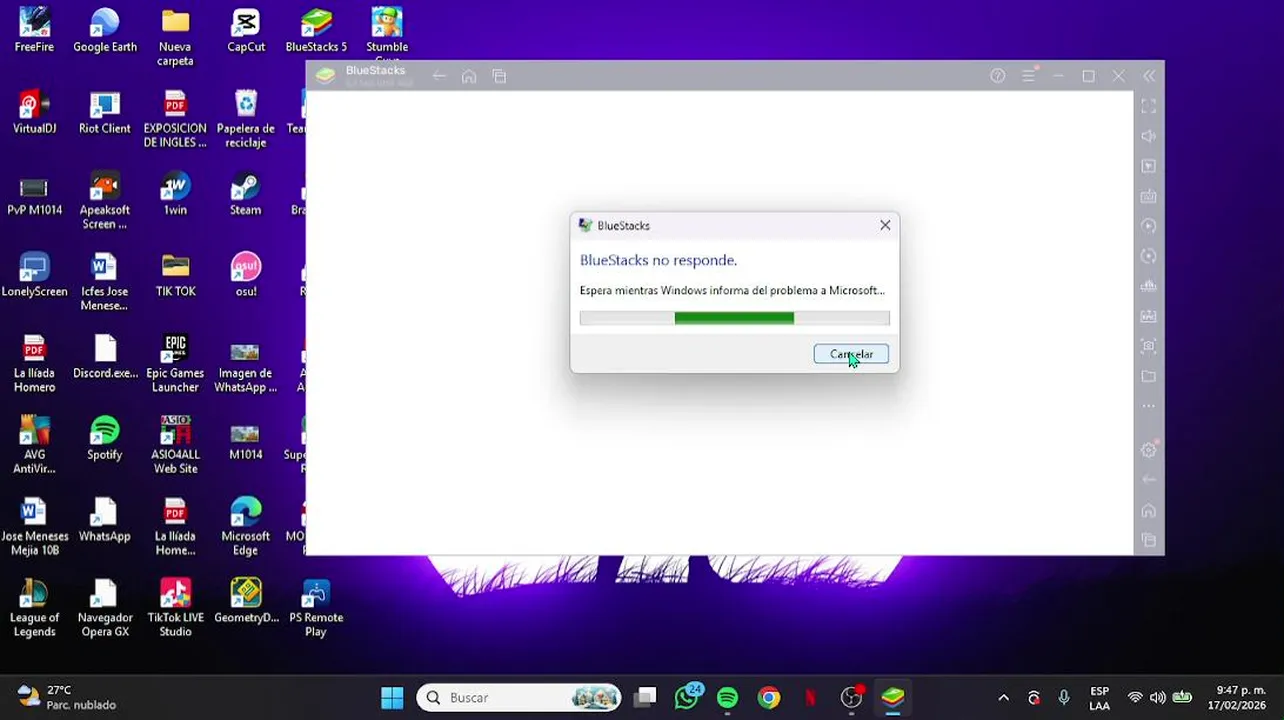Screen dimensions: 1284x720
Task: Click the BlueStacks sidebar volume icon
Action: point(1149,136)
